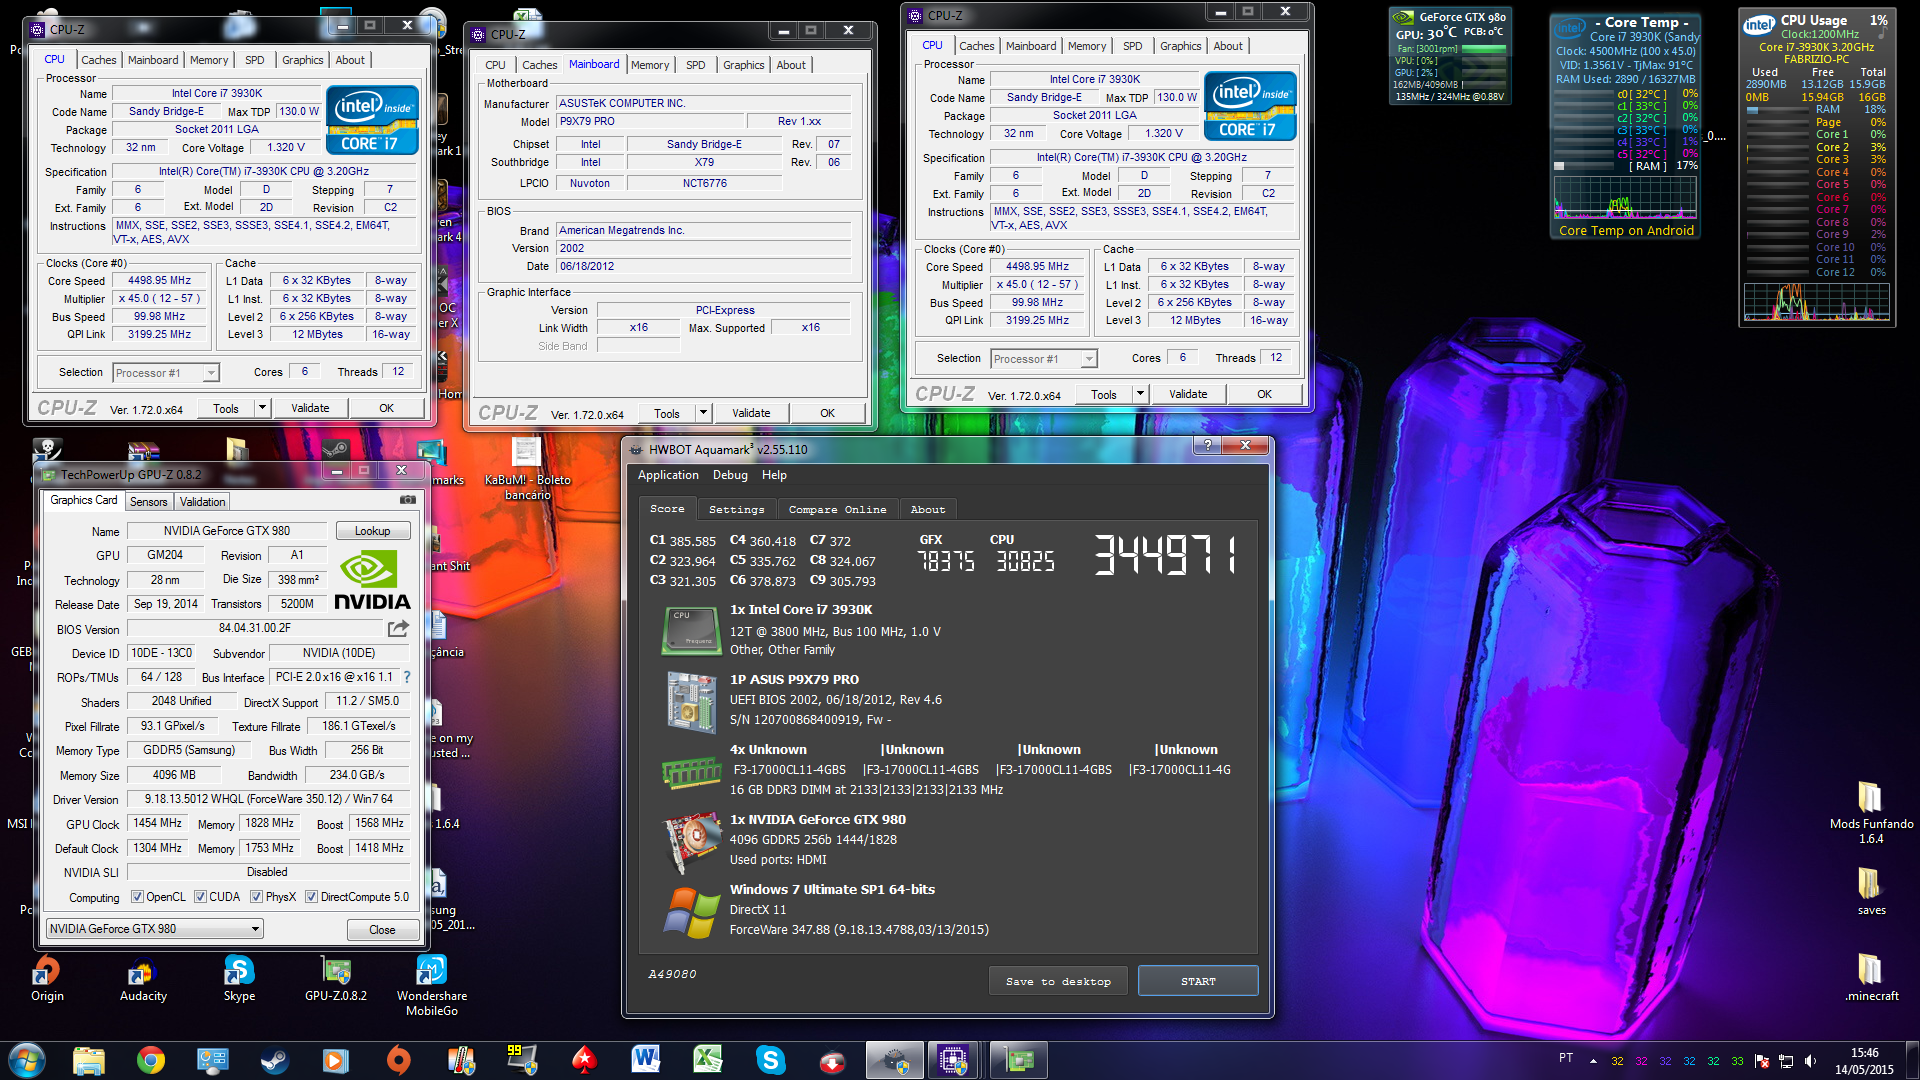Screen dimensions: 1920x1080
Task: Click the Windows logo icon in Aquamark
Action: [x=692, y=911]
